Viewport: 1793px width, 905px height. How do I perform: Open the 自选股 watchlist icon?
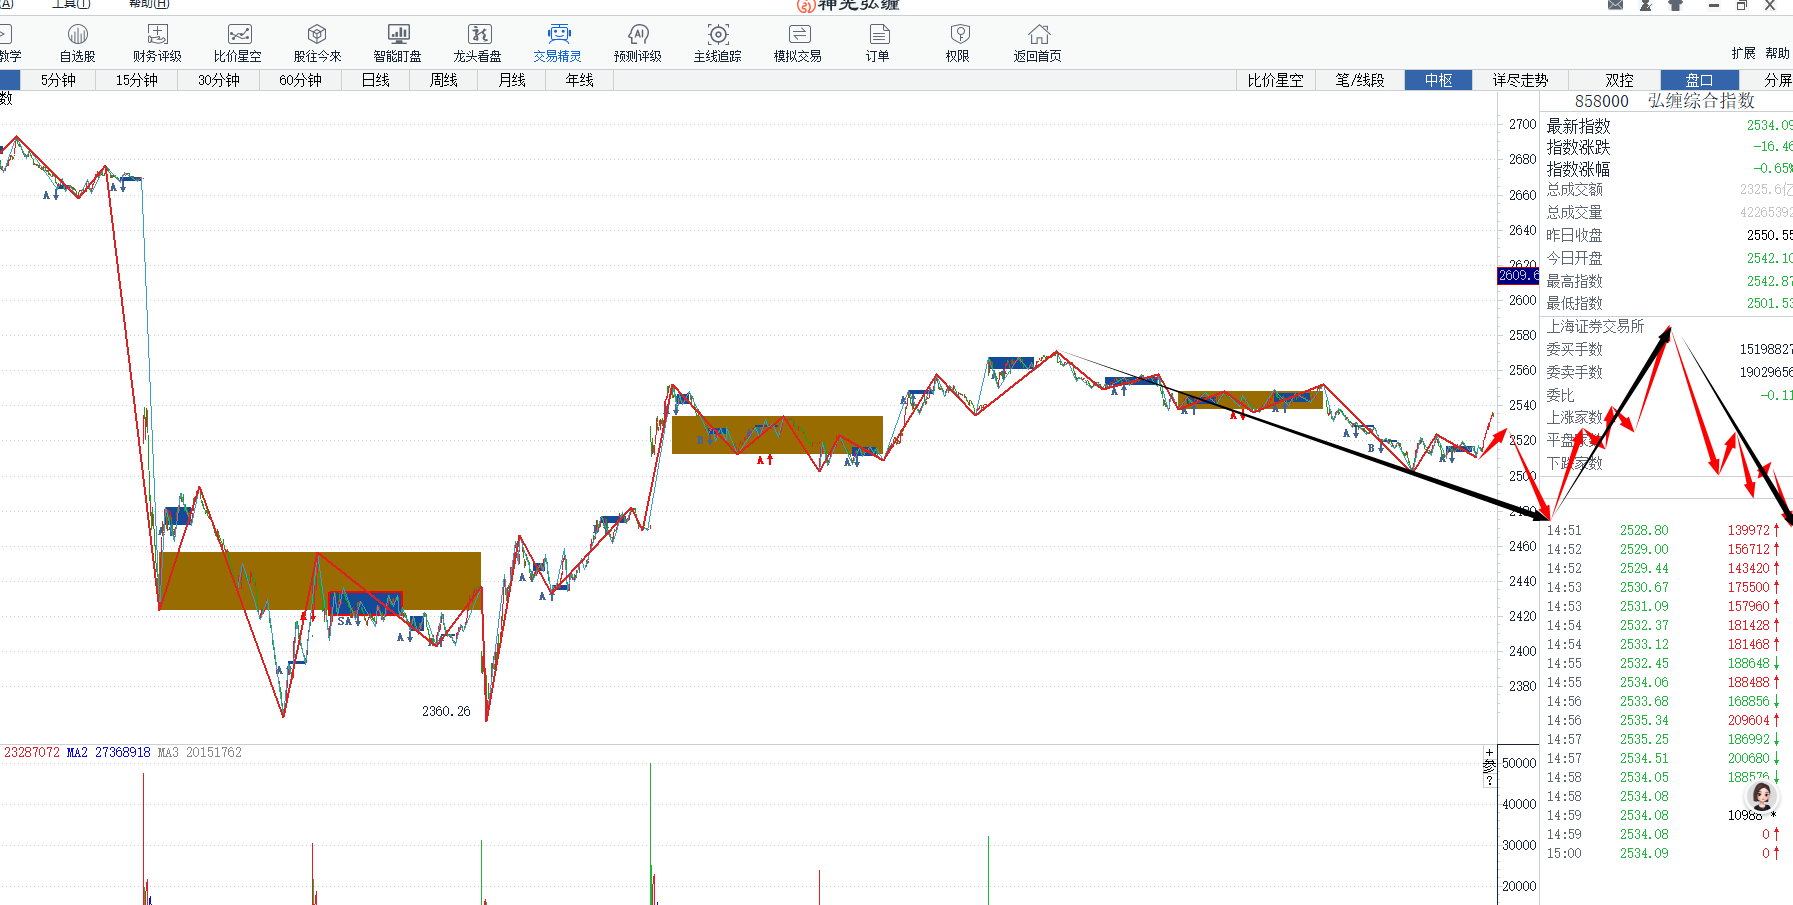point(77,43)
